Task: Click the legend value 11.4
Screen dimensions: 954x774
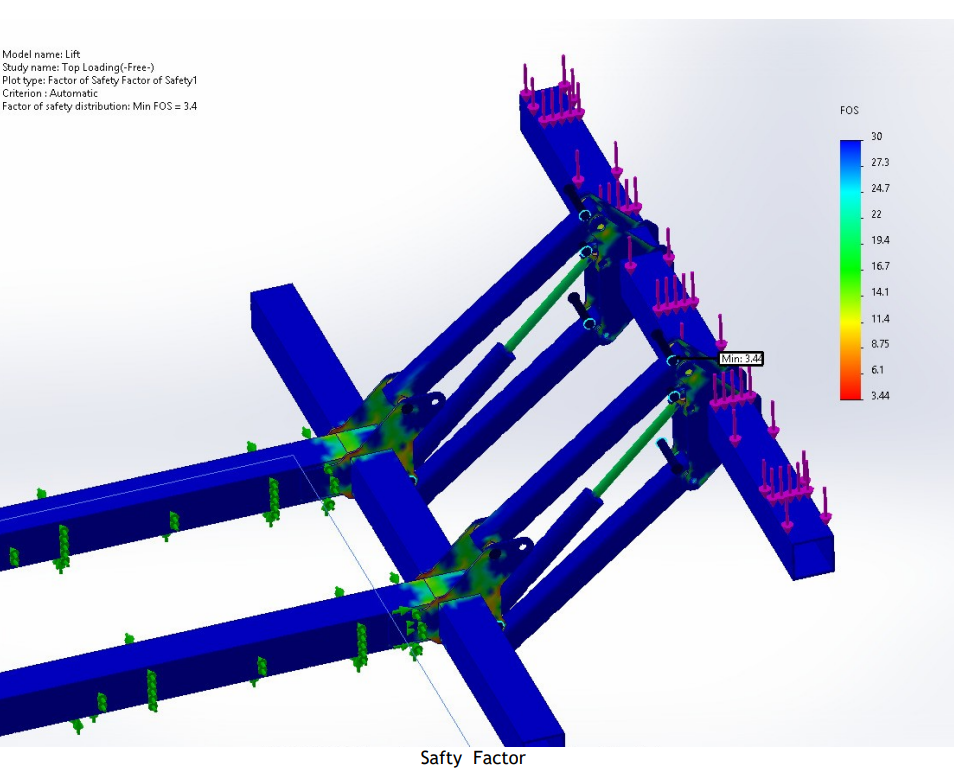Action: 880,319
